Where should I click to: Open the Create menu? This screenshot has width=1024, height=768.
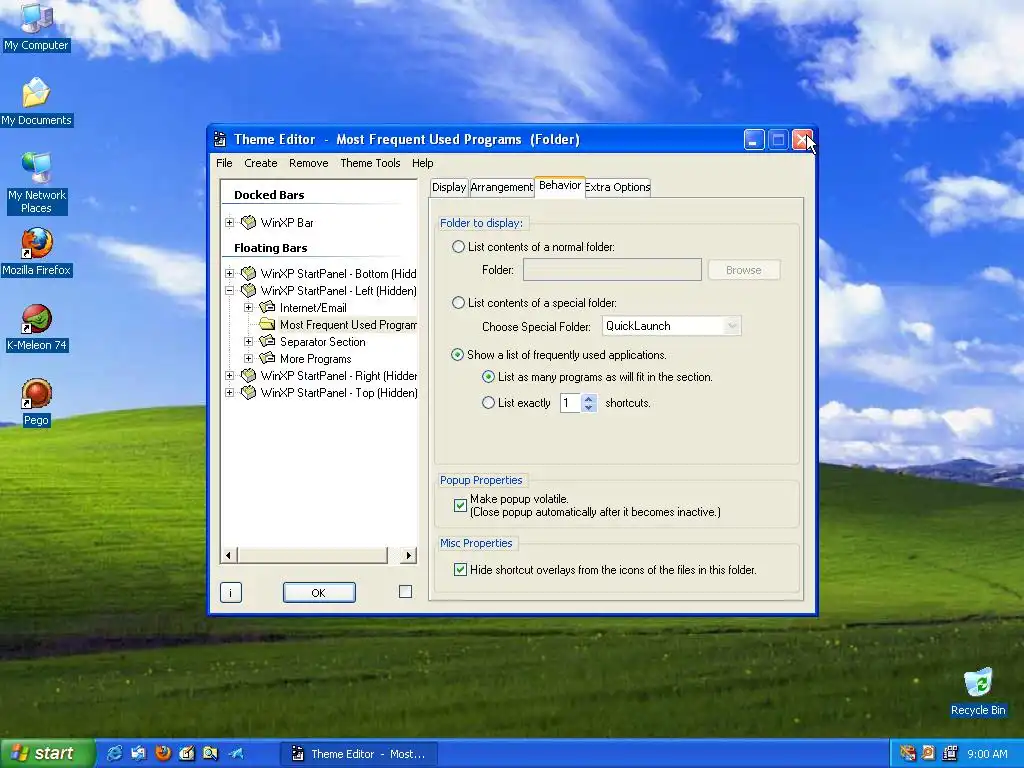coord(261,163)
